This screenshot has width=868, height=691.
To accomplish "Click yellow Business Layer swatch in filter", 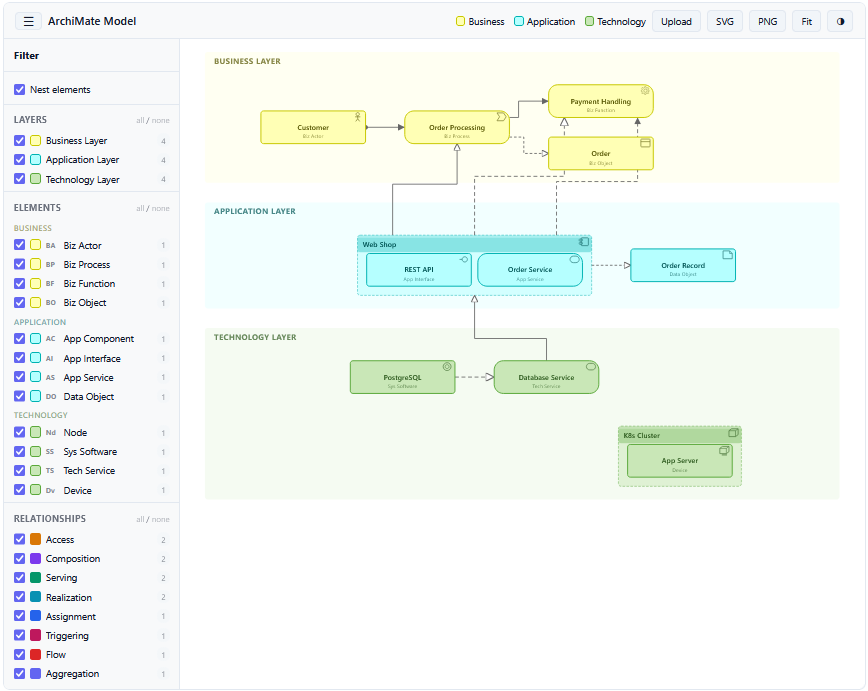I will pyautogui.click(x=35, y=140).
